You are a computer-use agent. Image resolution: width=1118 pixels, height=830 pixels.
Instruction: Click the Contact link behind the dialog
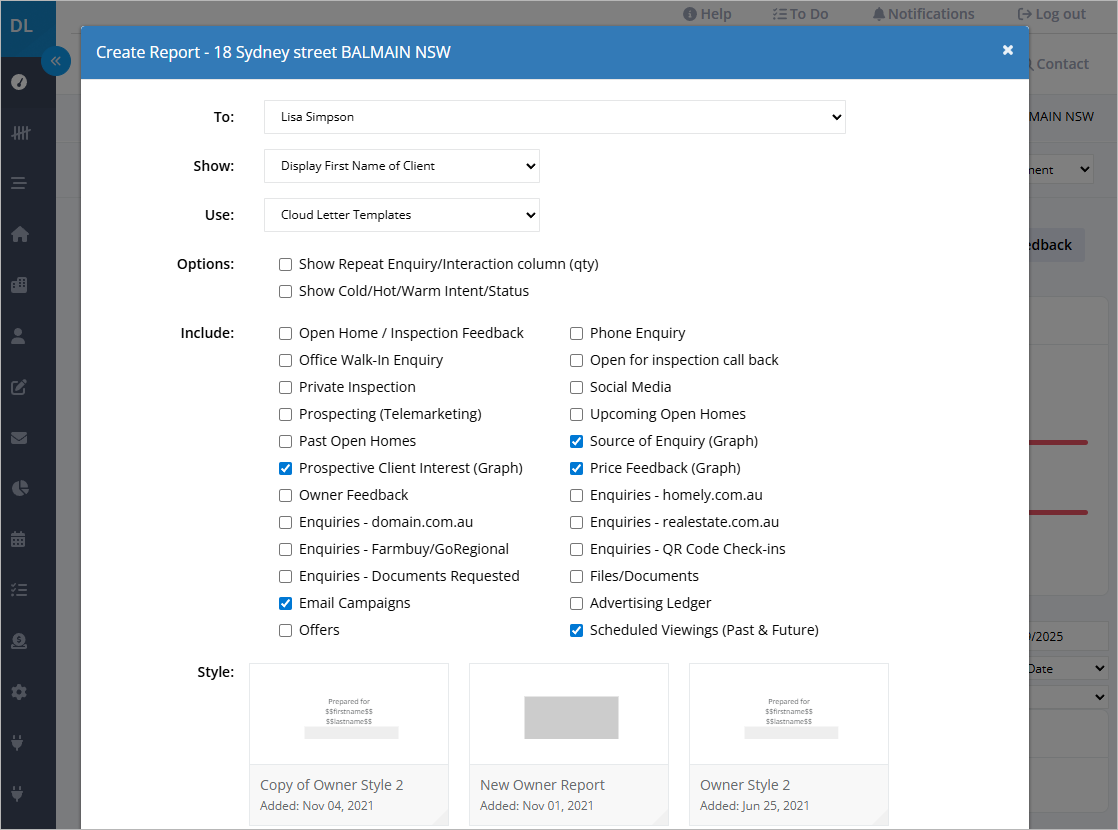point(1060,64)
